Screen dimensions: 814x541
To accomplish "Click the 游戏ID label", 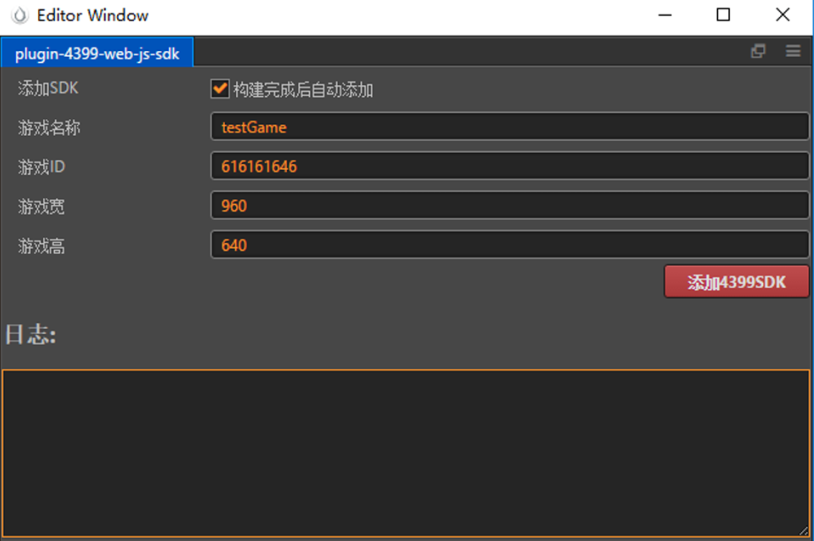I will click(x=41, y=167).
